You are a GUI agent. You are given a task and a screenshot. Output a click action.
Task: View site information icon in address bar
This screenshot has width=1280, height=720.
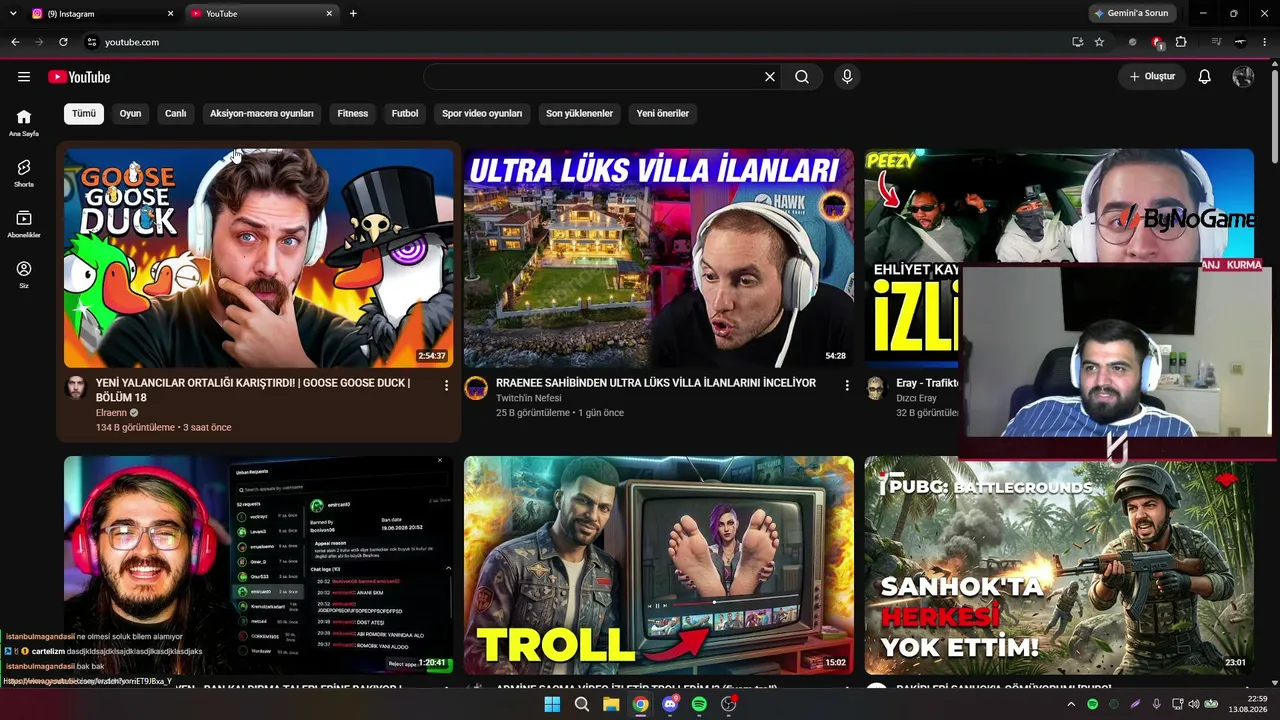(92, 42)
